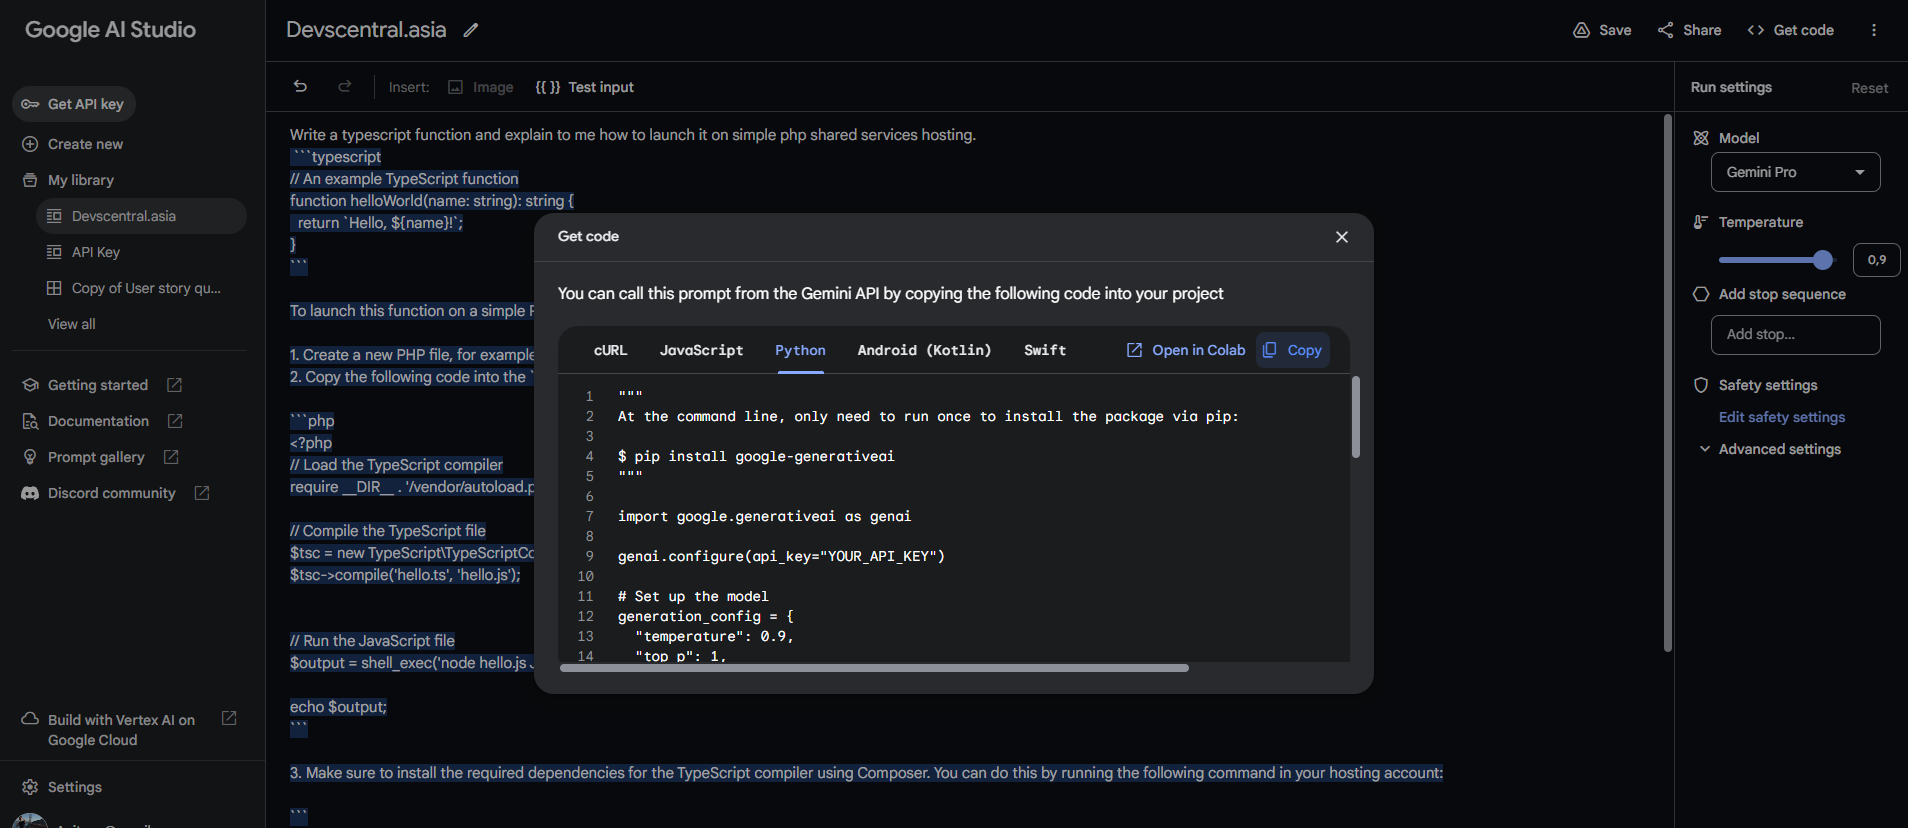The image size is (1908, 828).
Task: Click the Get API key button
Action: tap(74, 104)
